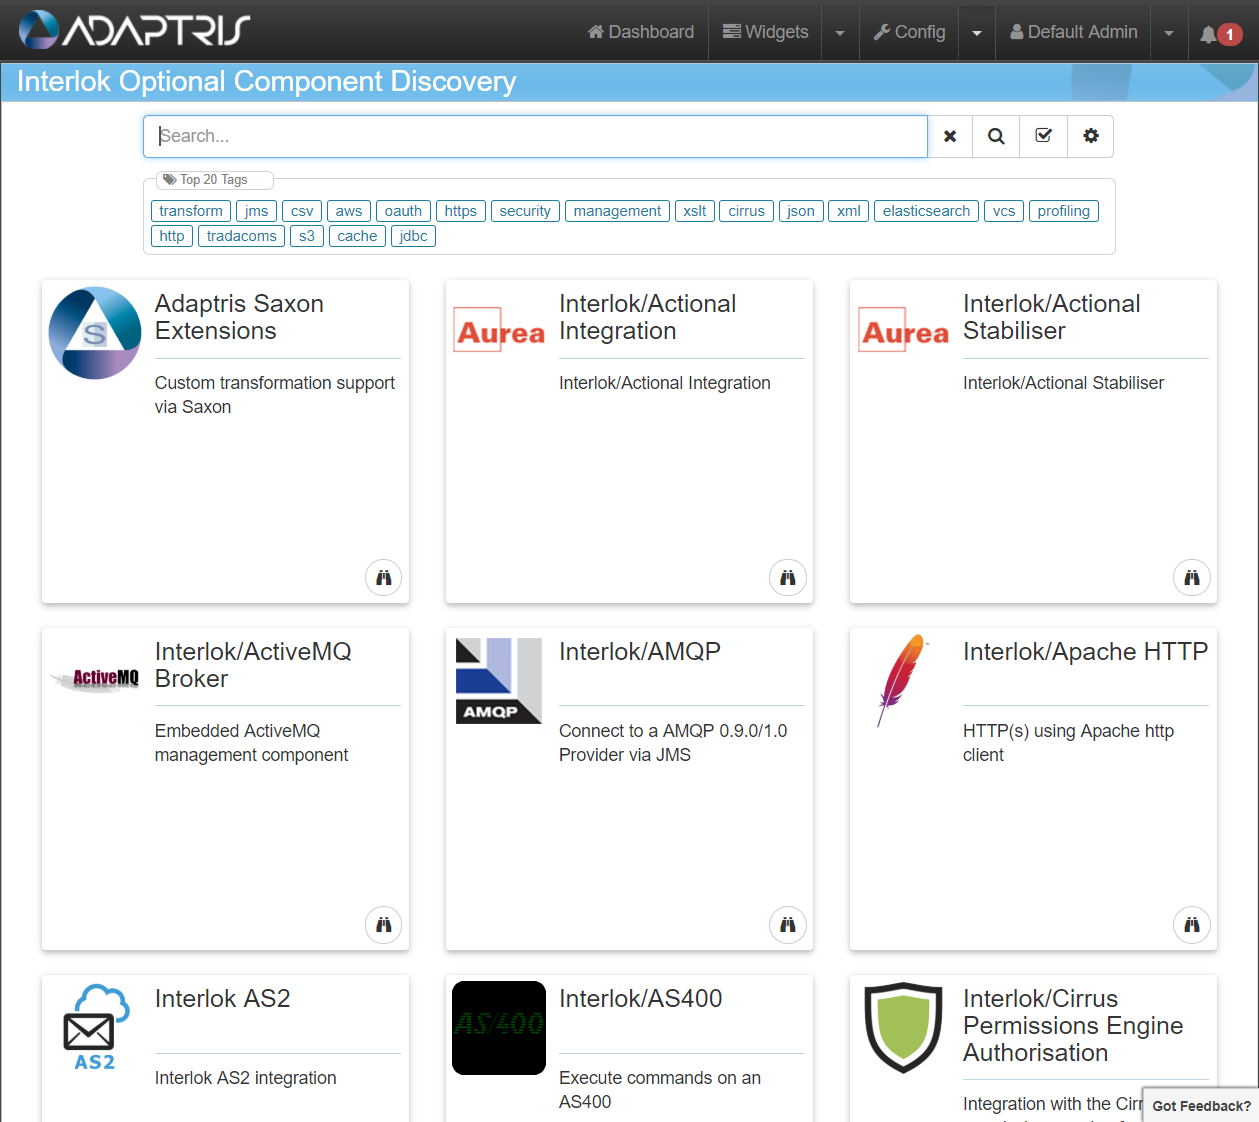Open the Interlok/Actional Stabiliser title
This screenshot has width=1259, height=1122.
click(1051, 317)
